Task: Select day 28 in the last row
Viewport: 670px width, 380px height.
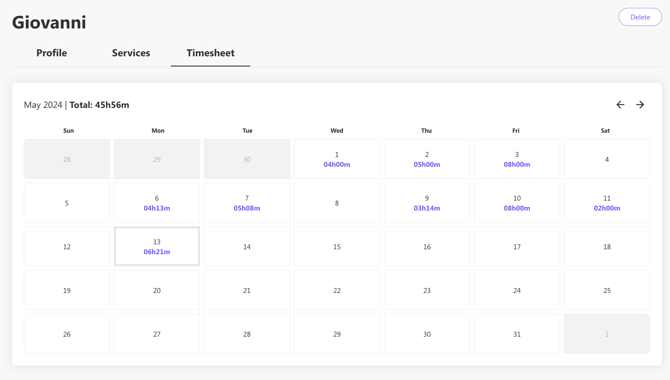Action: point(247,334)
